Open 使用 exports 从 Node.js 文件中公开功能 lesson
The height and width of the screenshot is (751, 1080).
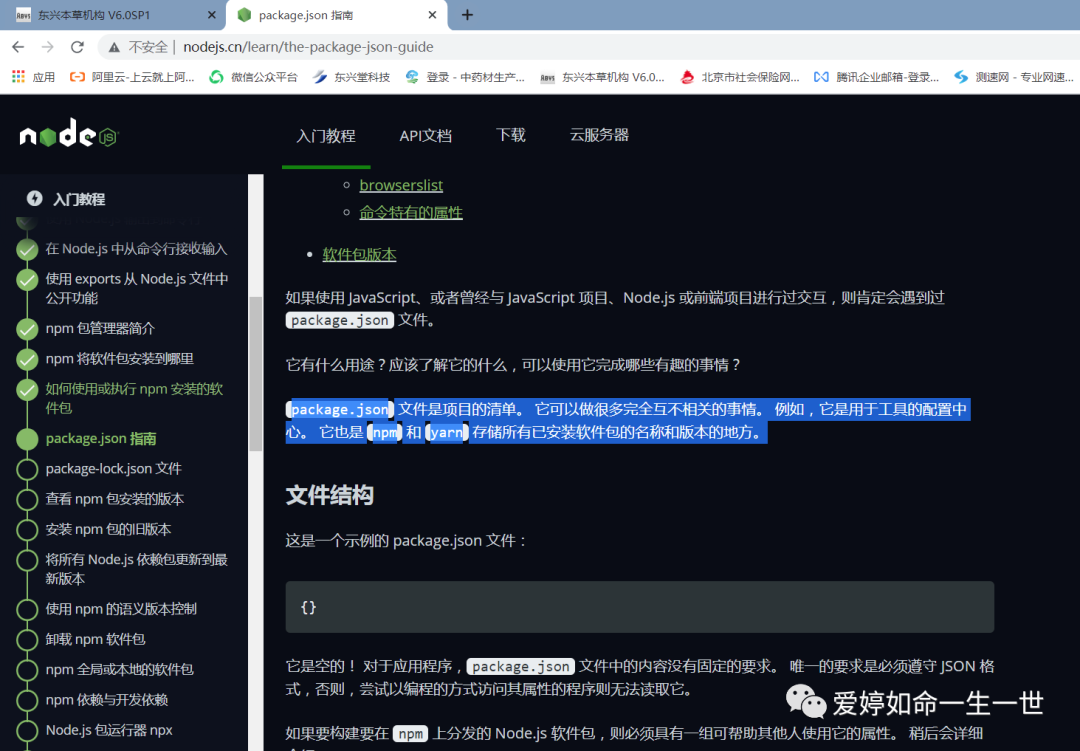(137, 288)
